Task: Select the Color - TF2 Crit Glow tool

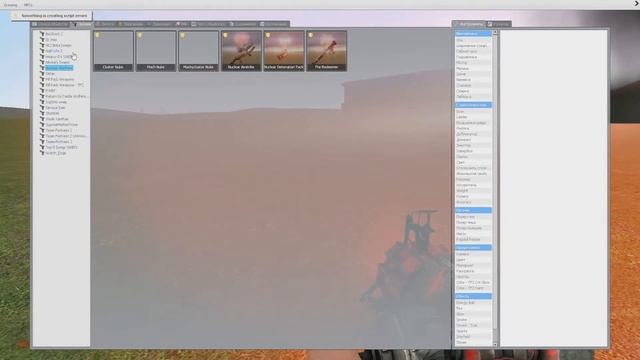Action: 473,282
